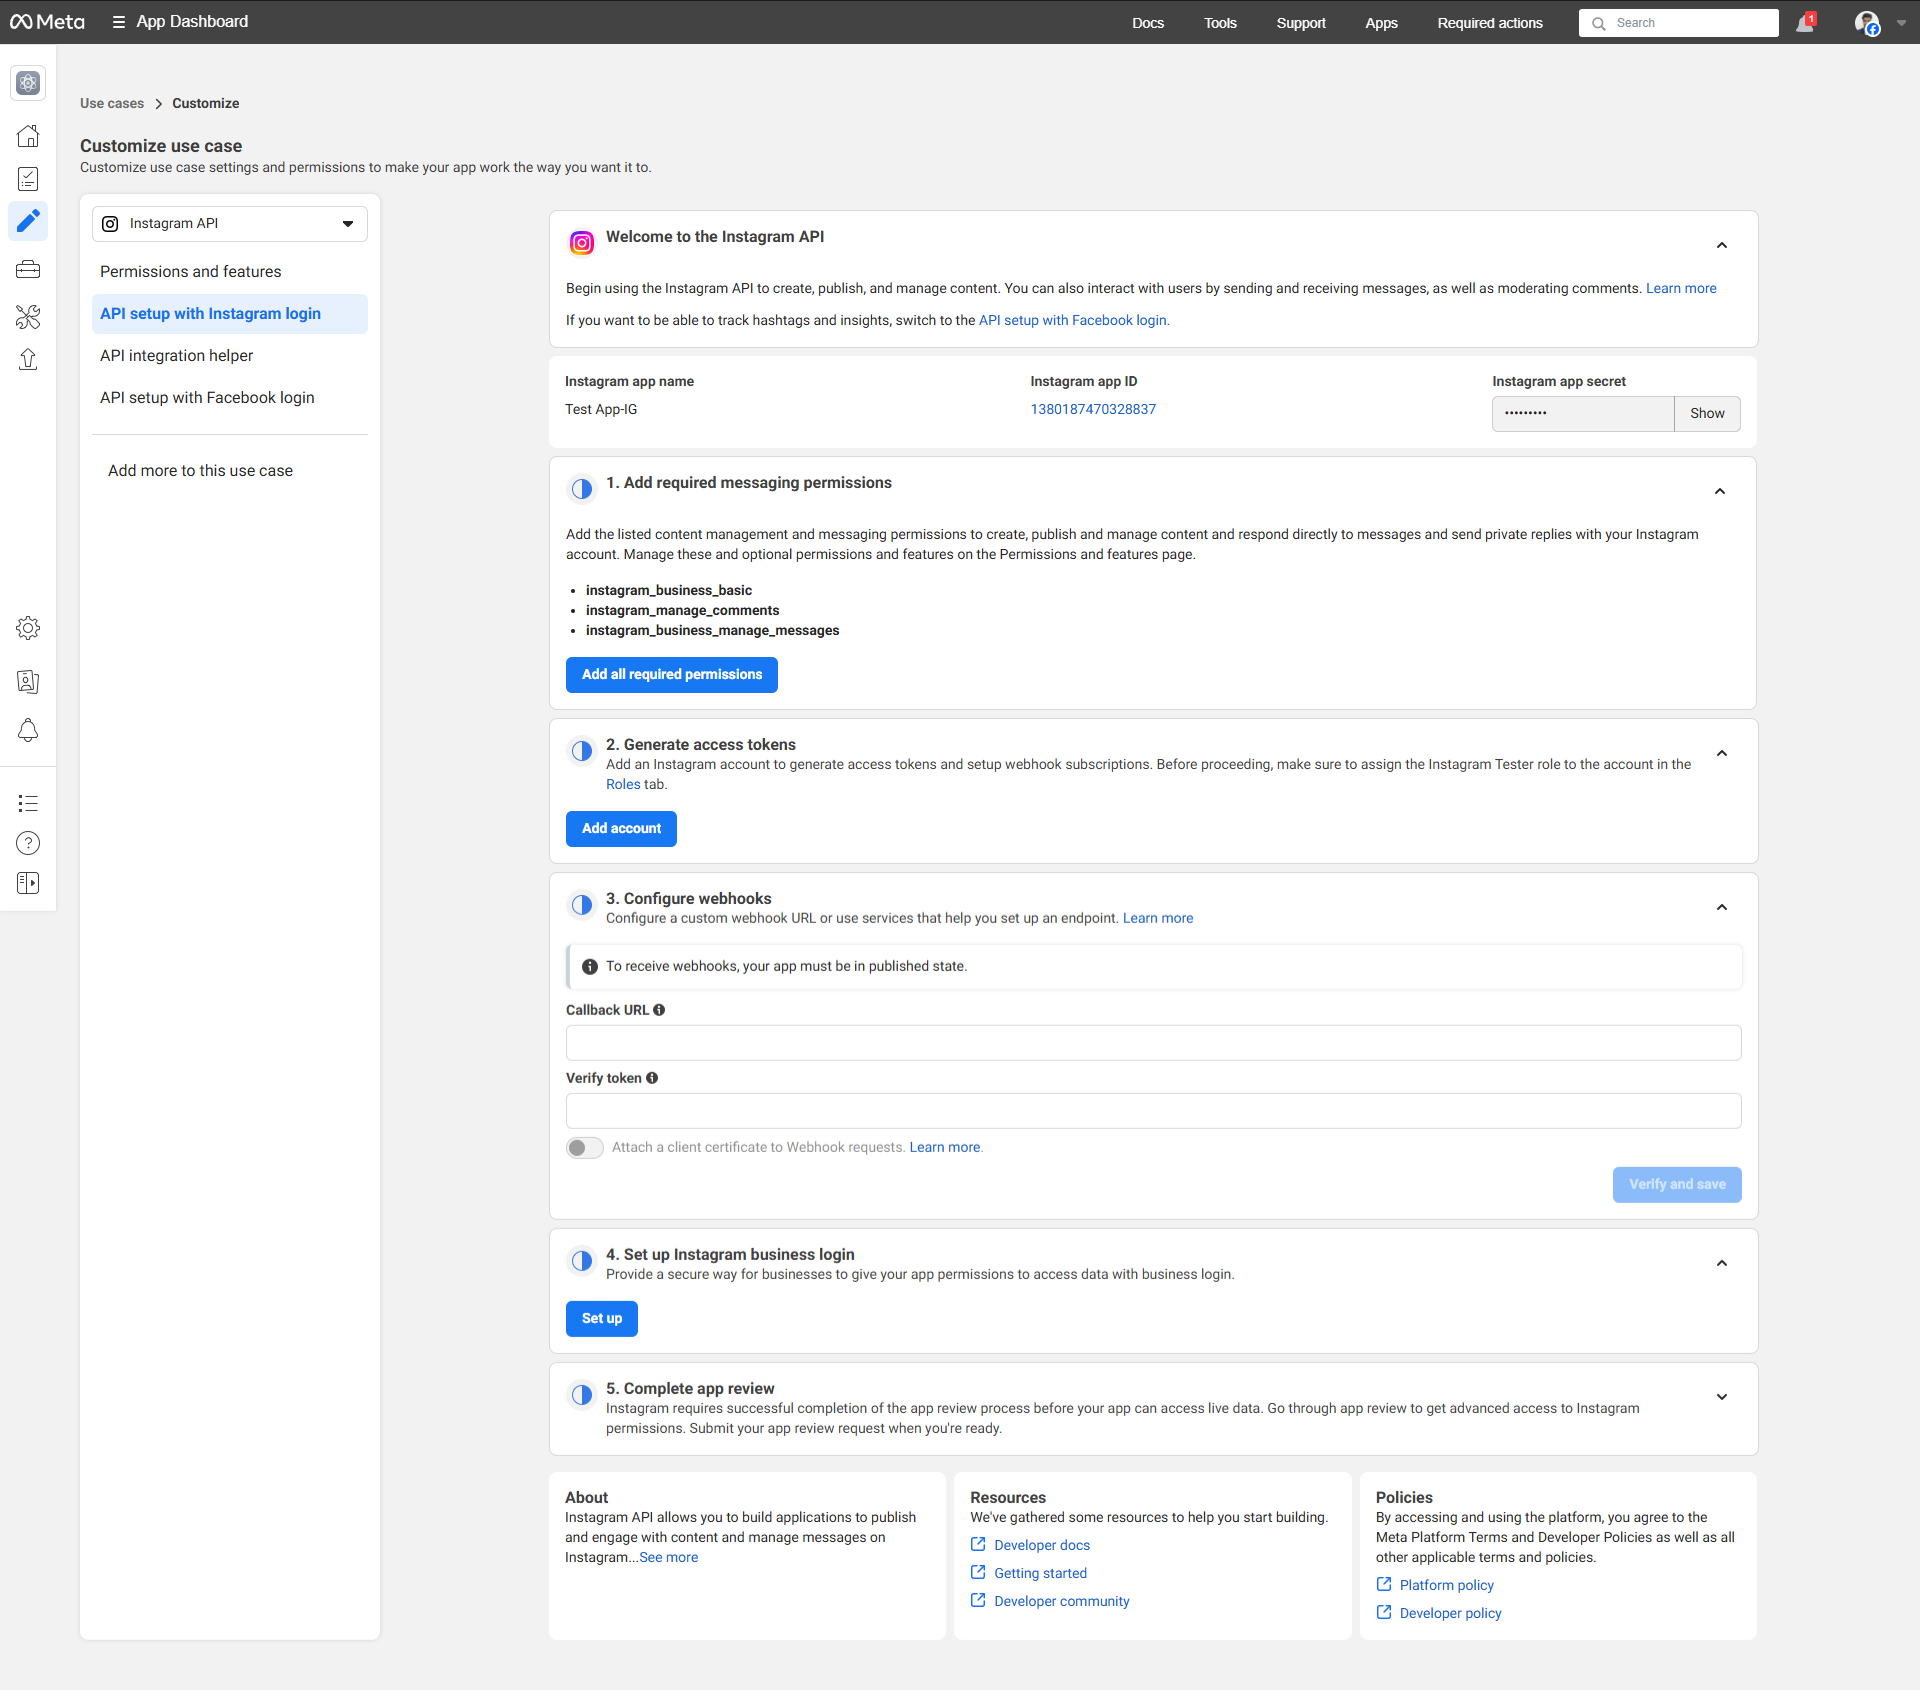Show the Instagram app secret

tap(1706, 413)
